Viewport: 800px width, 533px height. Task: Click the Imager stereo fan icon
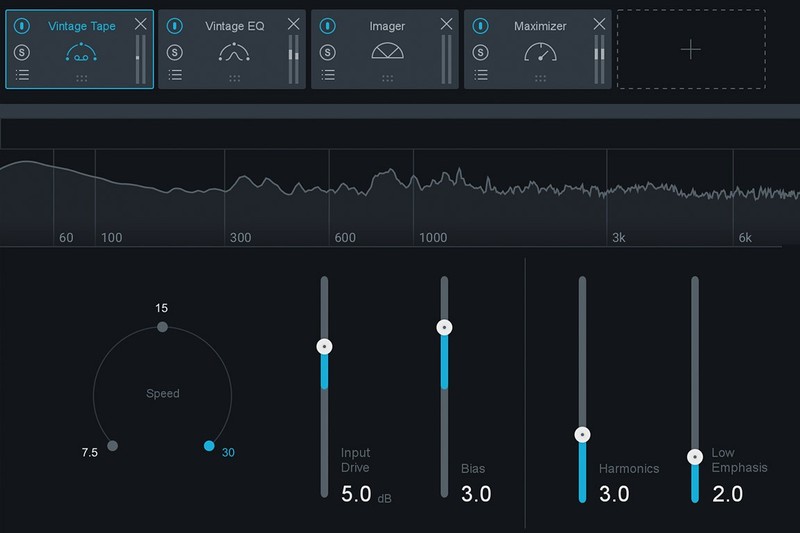point(387,53)
